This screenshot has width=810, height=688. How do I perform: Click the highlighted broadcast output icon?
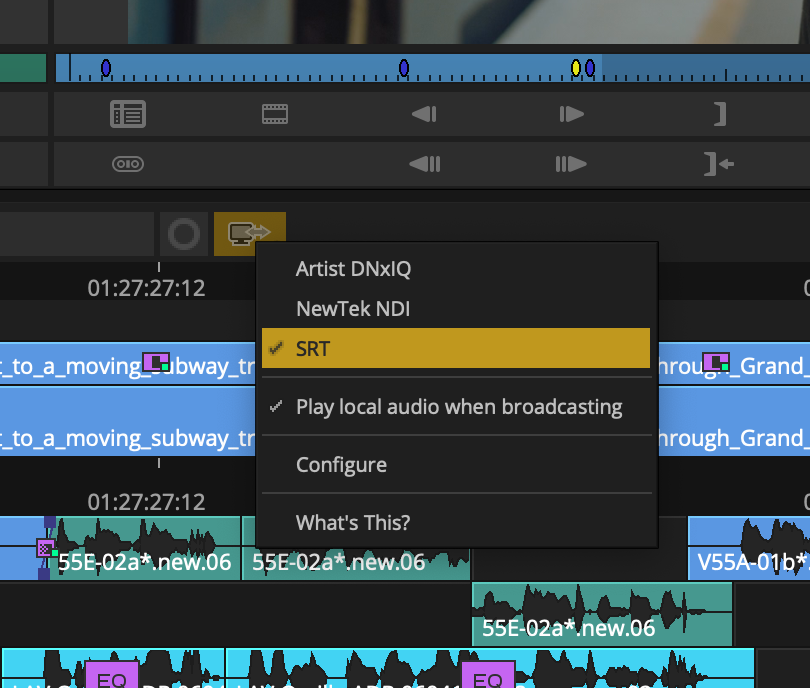click(x=249, y=232)
